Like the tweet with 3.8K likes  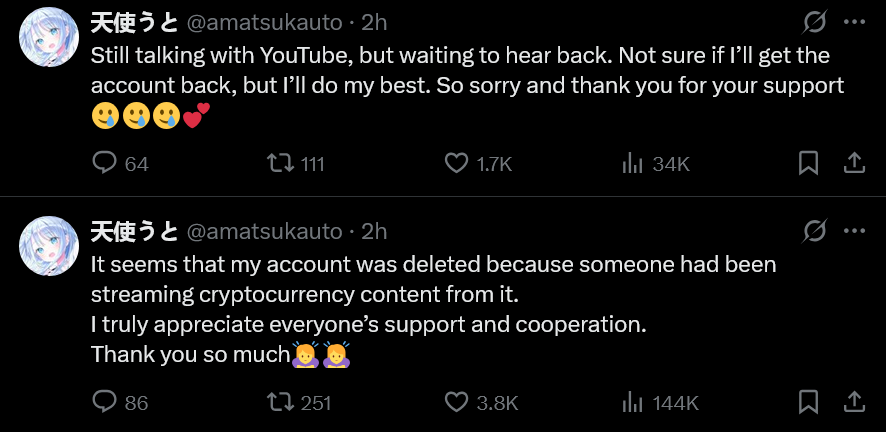coord(456,402)
